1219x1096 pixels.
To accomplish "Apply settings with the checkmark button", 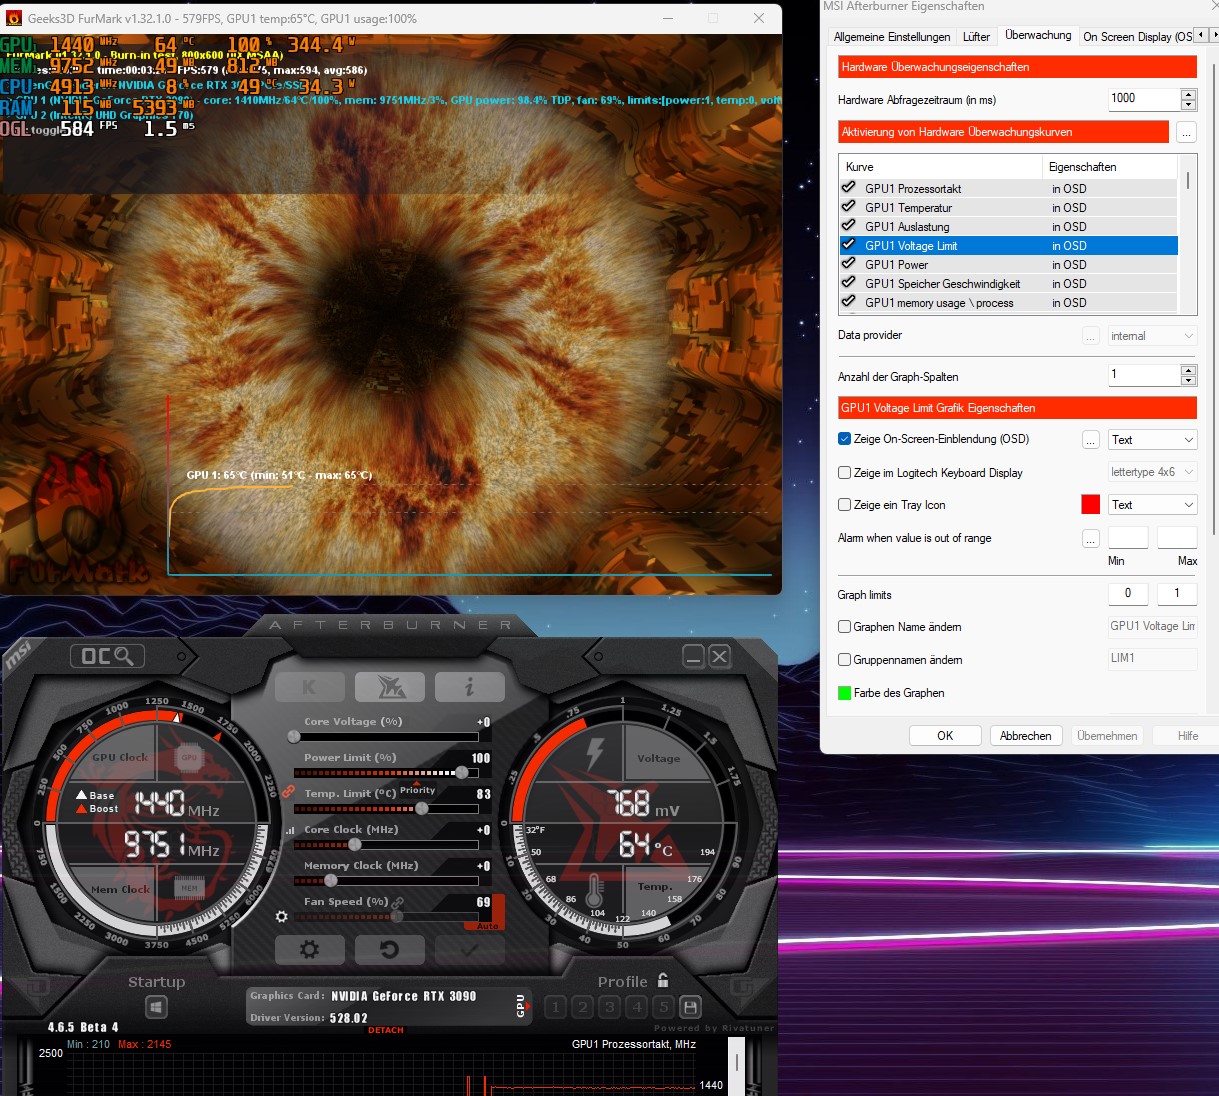I will click(469, 949).
